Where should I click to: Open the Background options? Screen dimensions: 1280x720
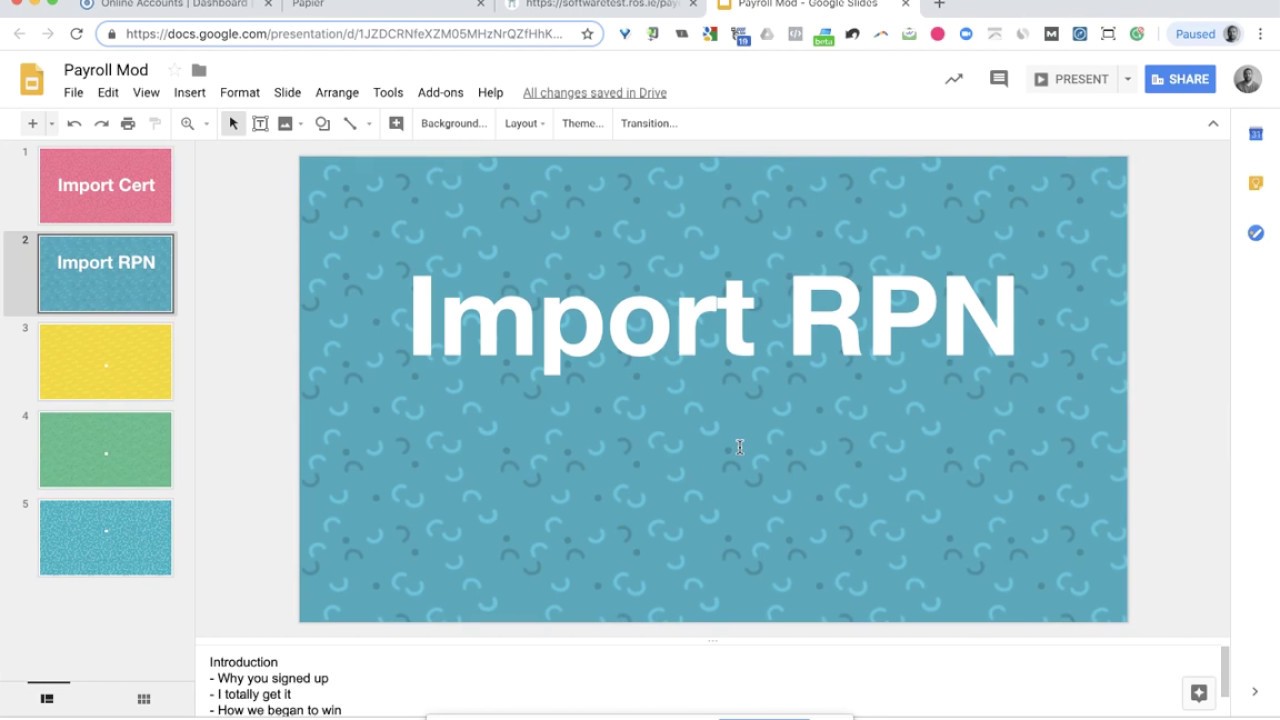[454, 123]
